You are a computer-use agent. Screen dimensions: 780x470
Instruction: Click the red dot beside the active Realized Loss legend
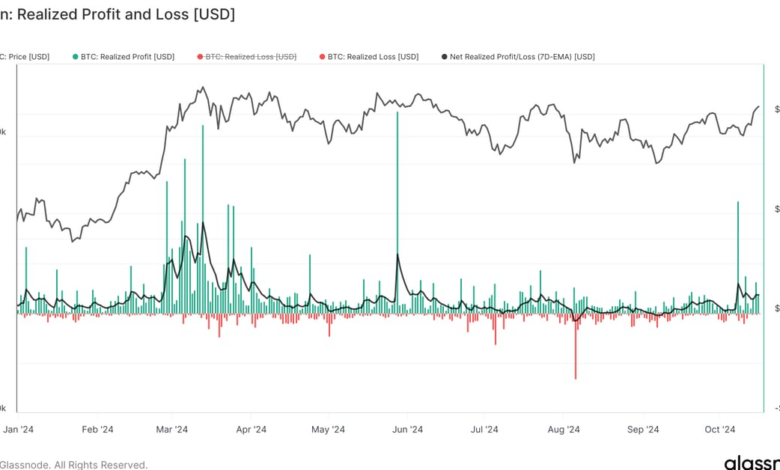click(x=324, y=57)
